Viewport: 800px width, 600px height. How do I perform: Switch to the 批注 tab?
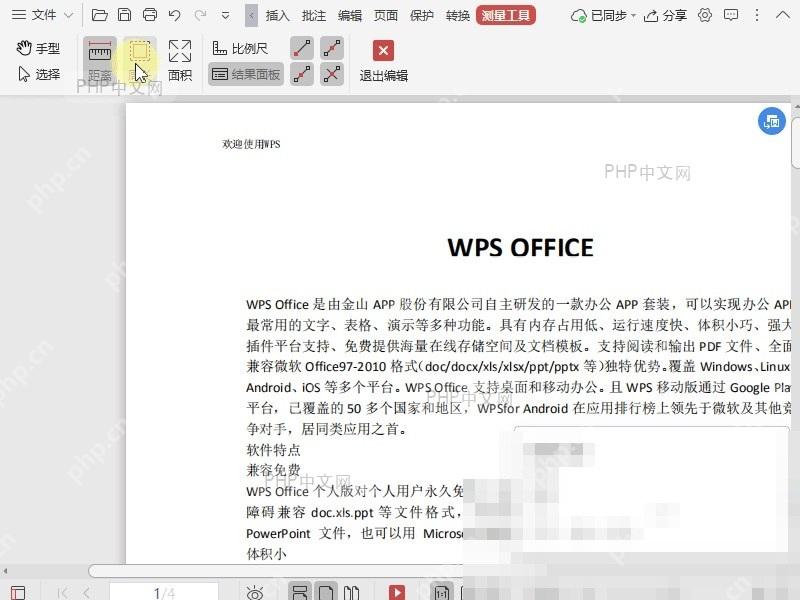(314, 16)
